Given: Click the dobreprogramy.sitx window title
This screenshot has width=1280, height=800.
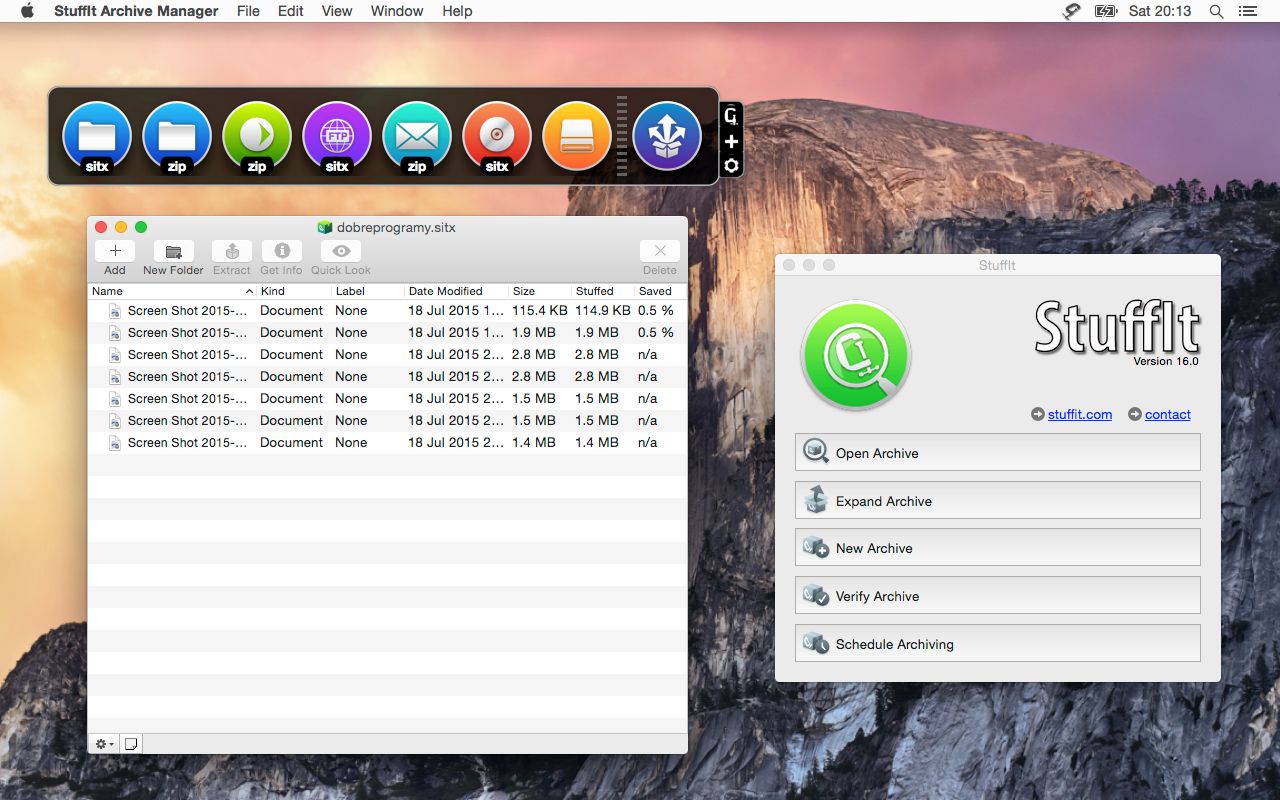Looking at the screenshot, I should click(396, 227).
